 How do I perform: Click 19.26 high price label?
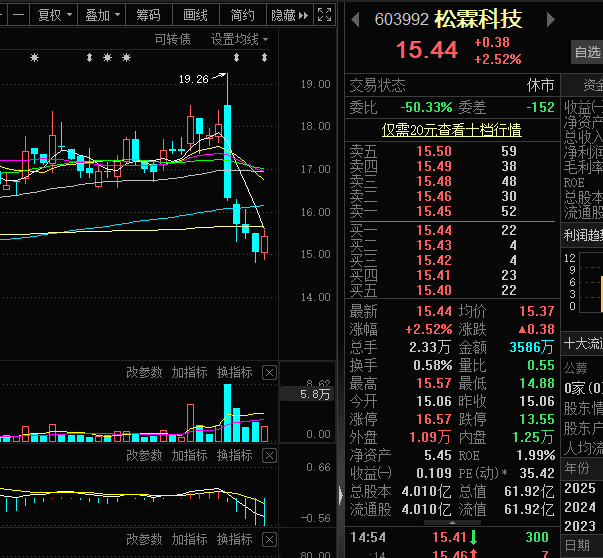[x=193, y=79]
